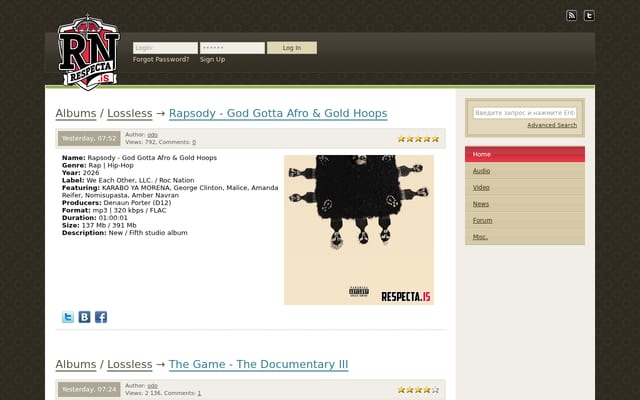This screenshot has height=400, width=640.
Task: Open Advanced Search link
Action: click(552, 125)
